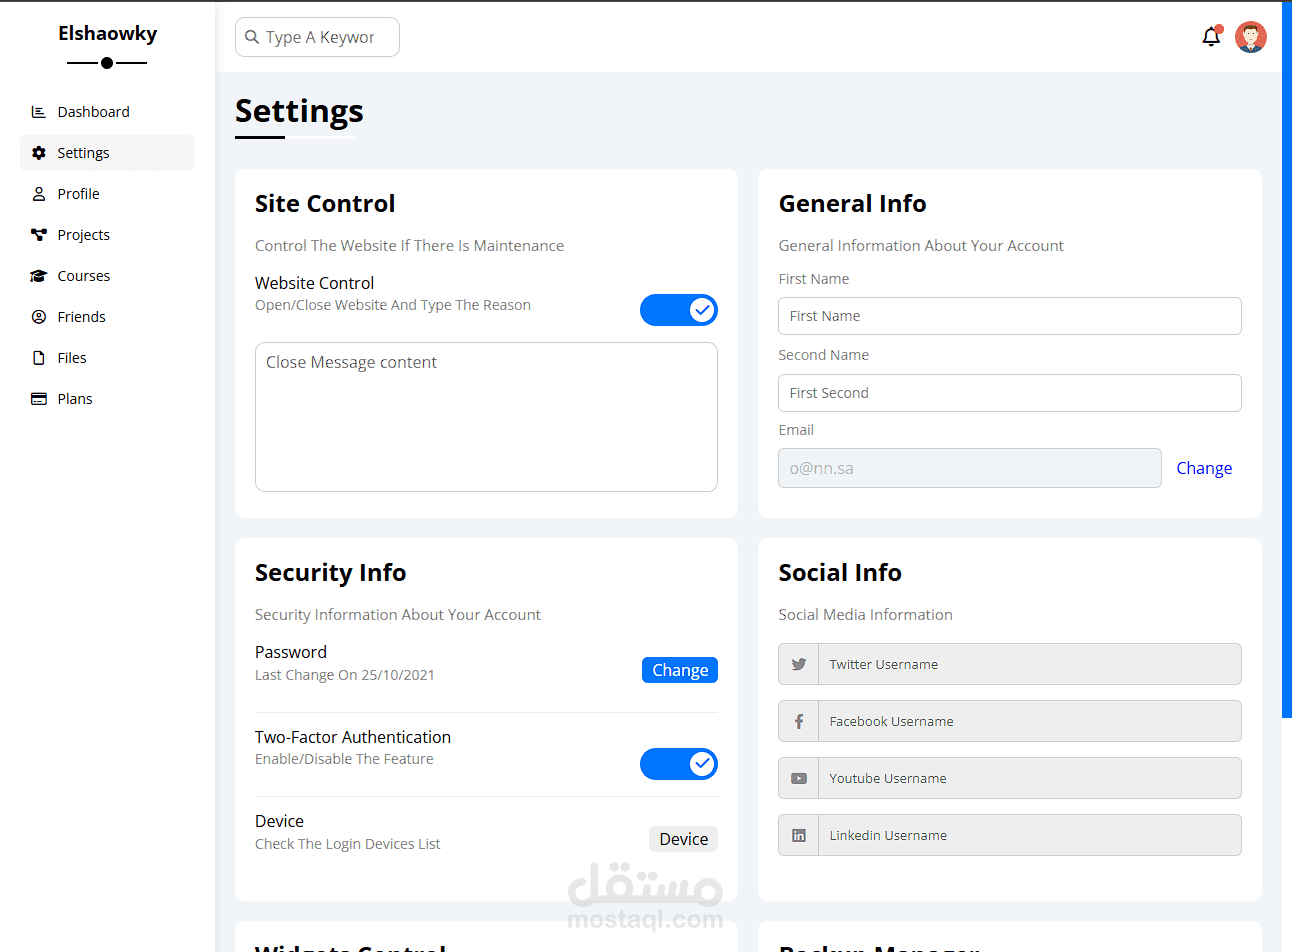The image size is (1292, 952).
Task: Click the blue password Change button
Action: click(x=680, y=670)
